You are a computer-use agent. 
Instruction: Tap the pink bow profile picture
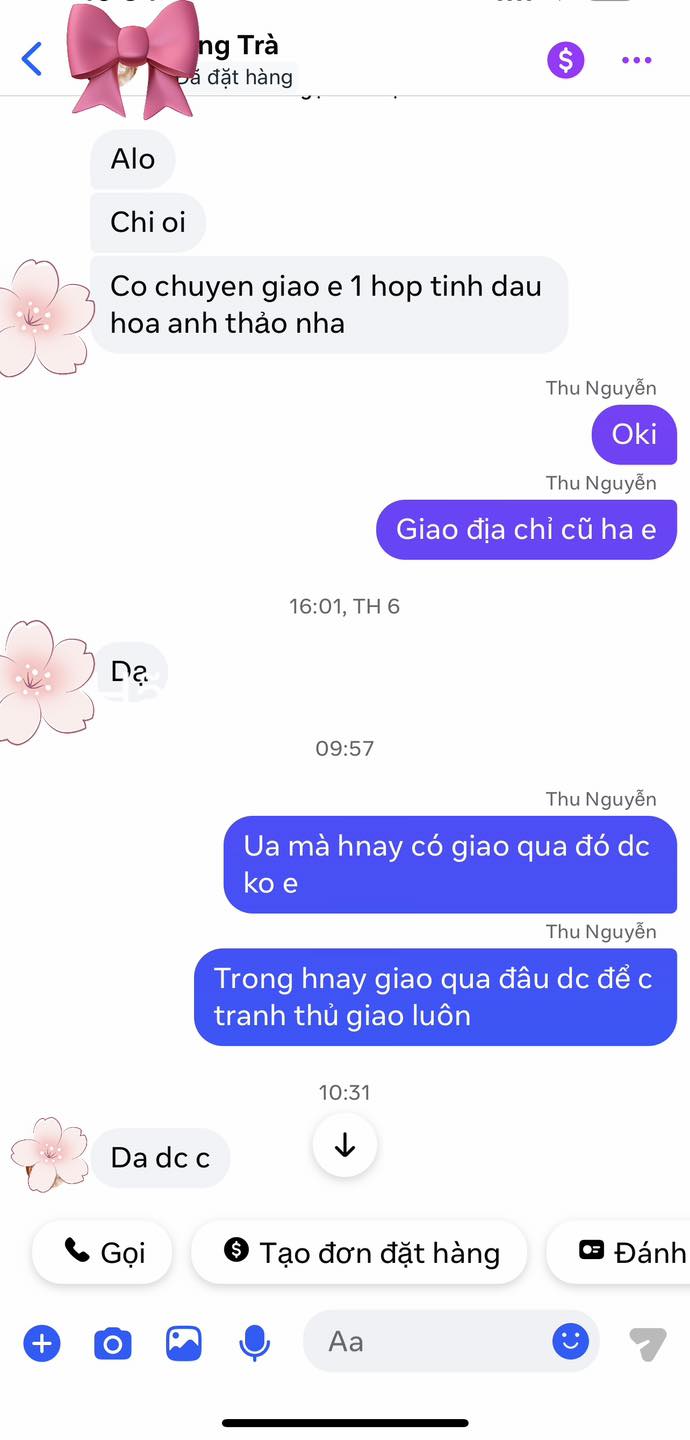[x=131, y=58]
